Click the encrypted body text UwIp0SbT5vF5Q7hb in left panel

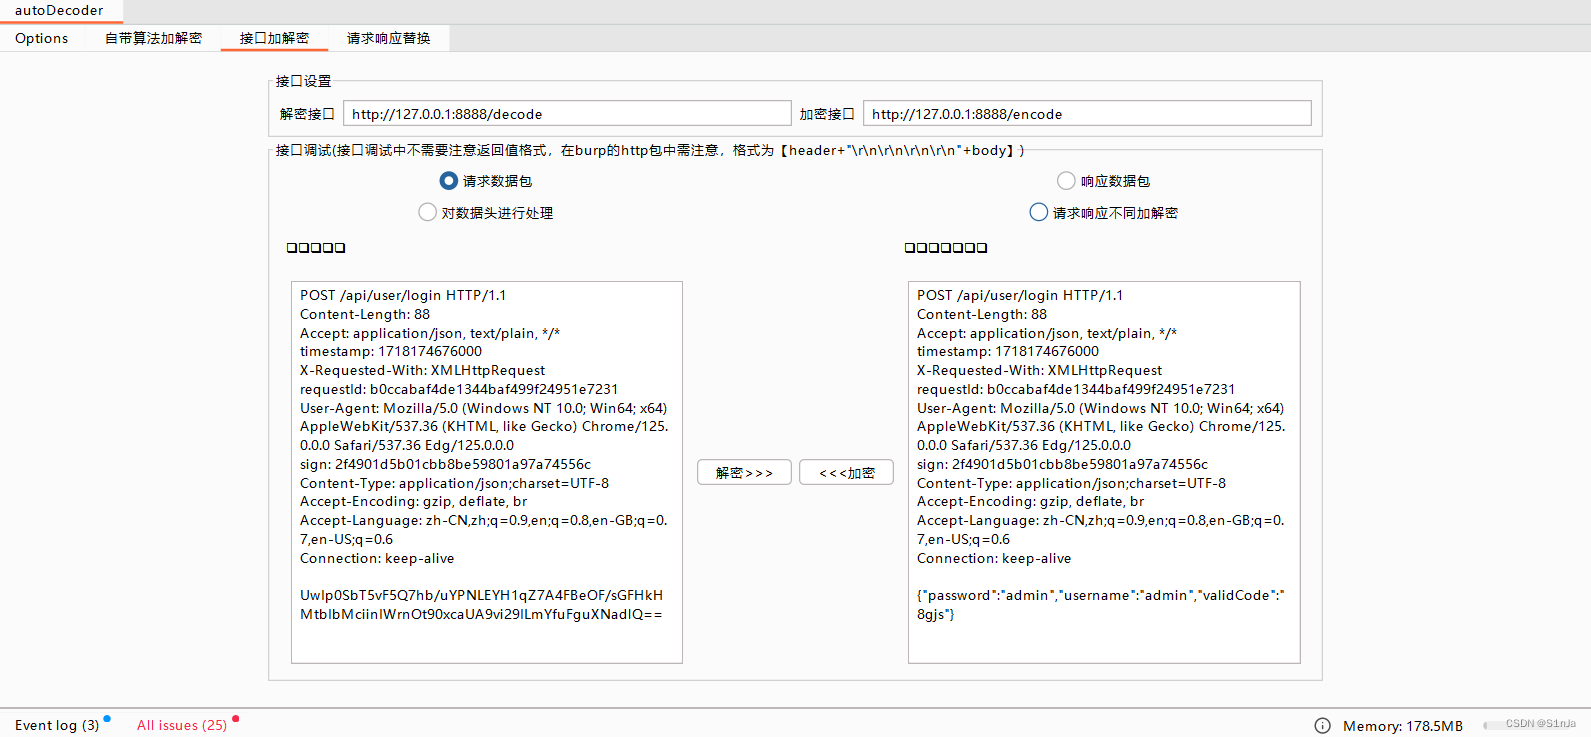click(481, 604)
